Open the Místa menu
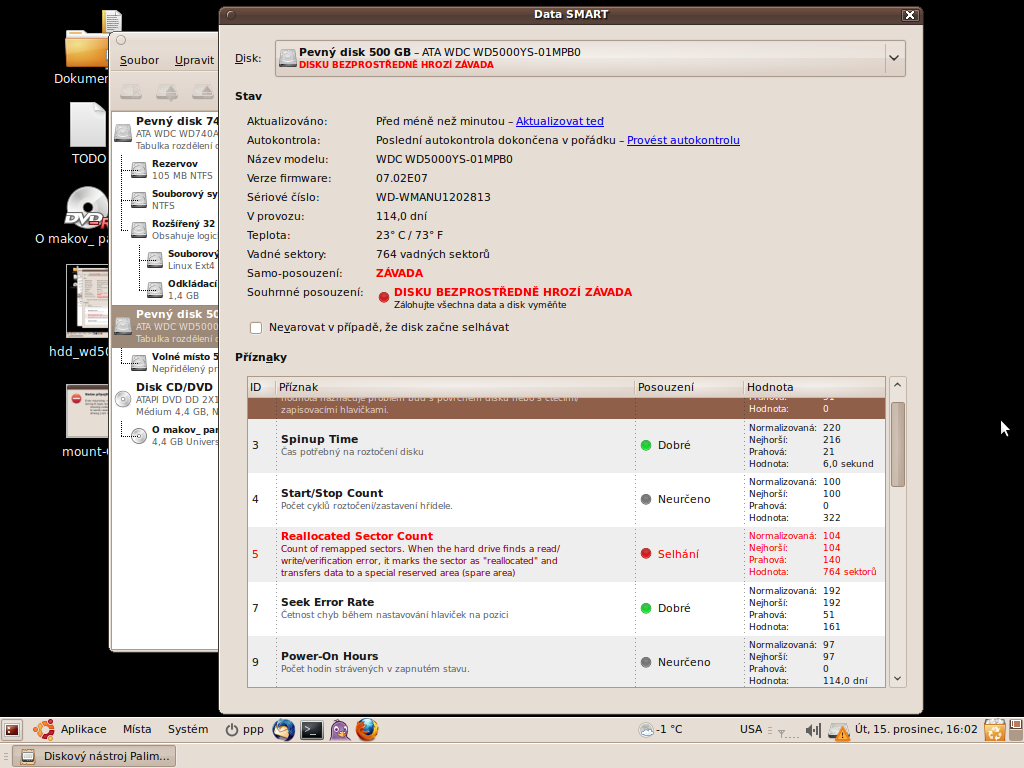This screenshot has width=1024, height=768. pos(137,729)
